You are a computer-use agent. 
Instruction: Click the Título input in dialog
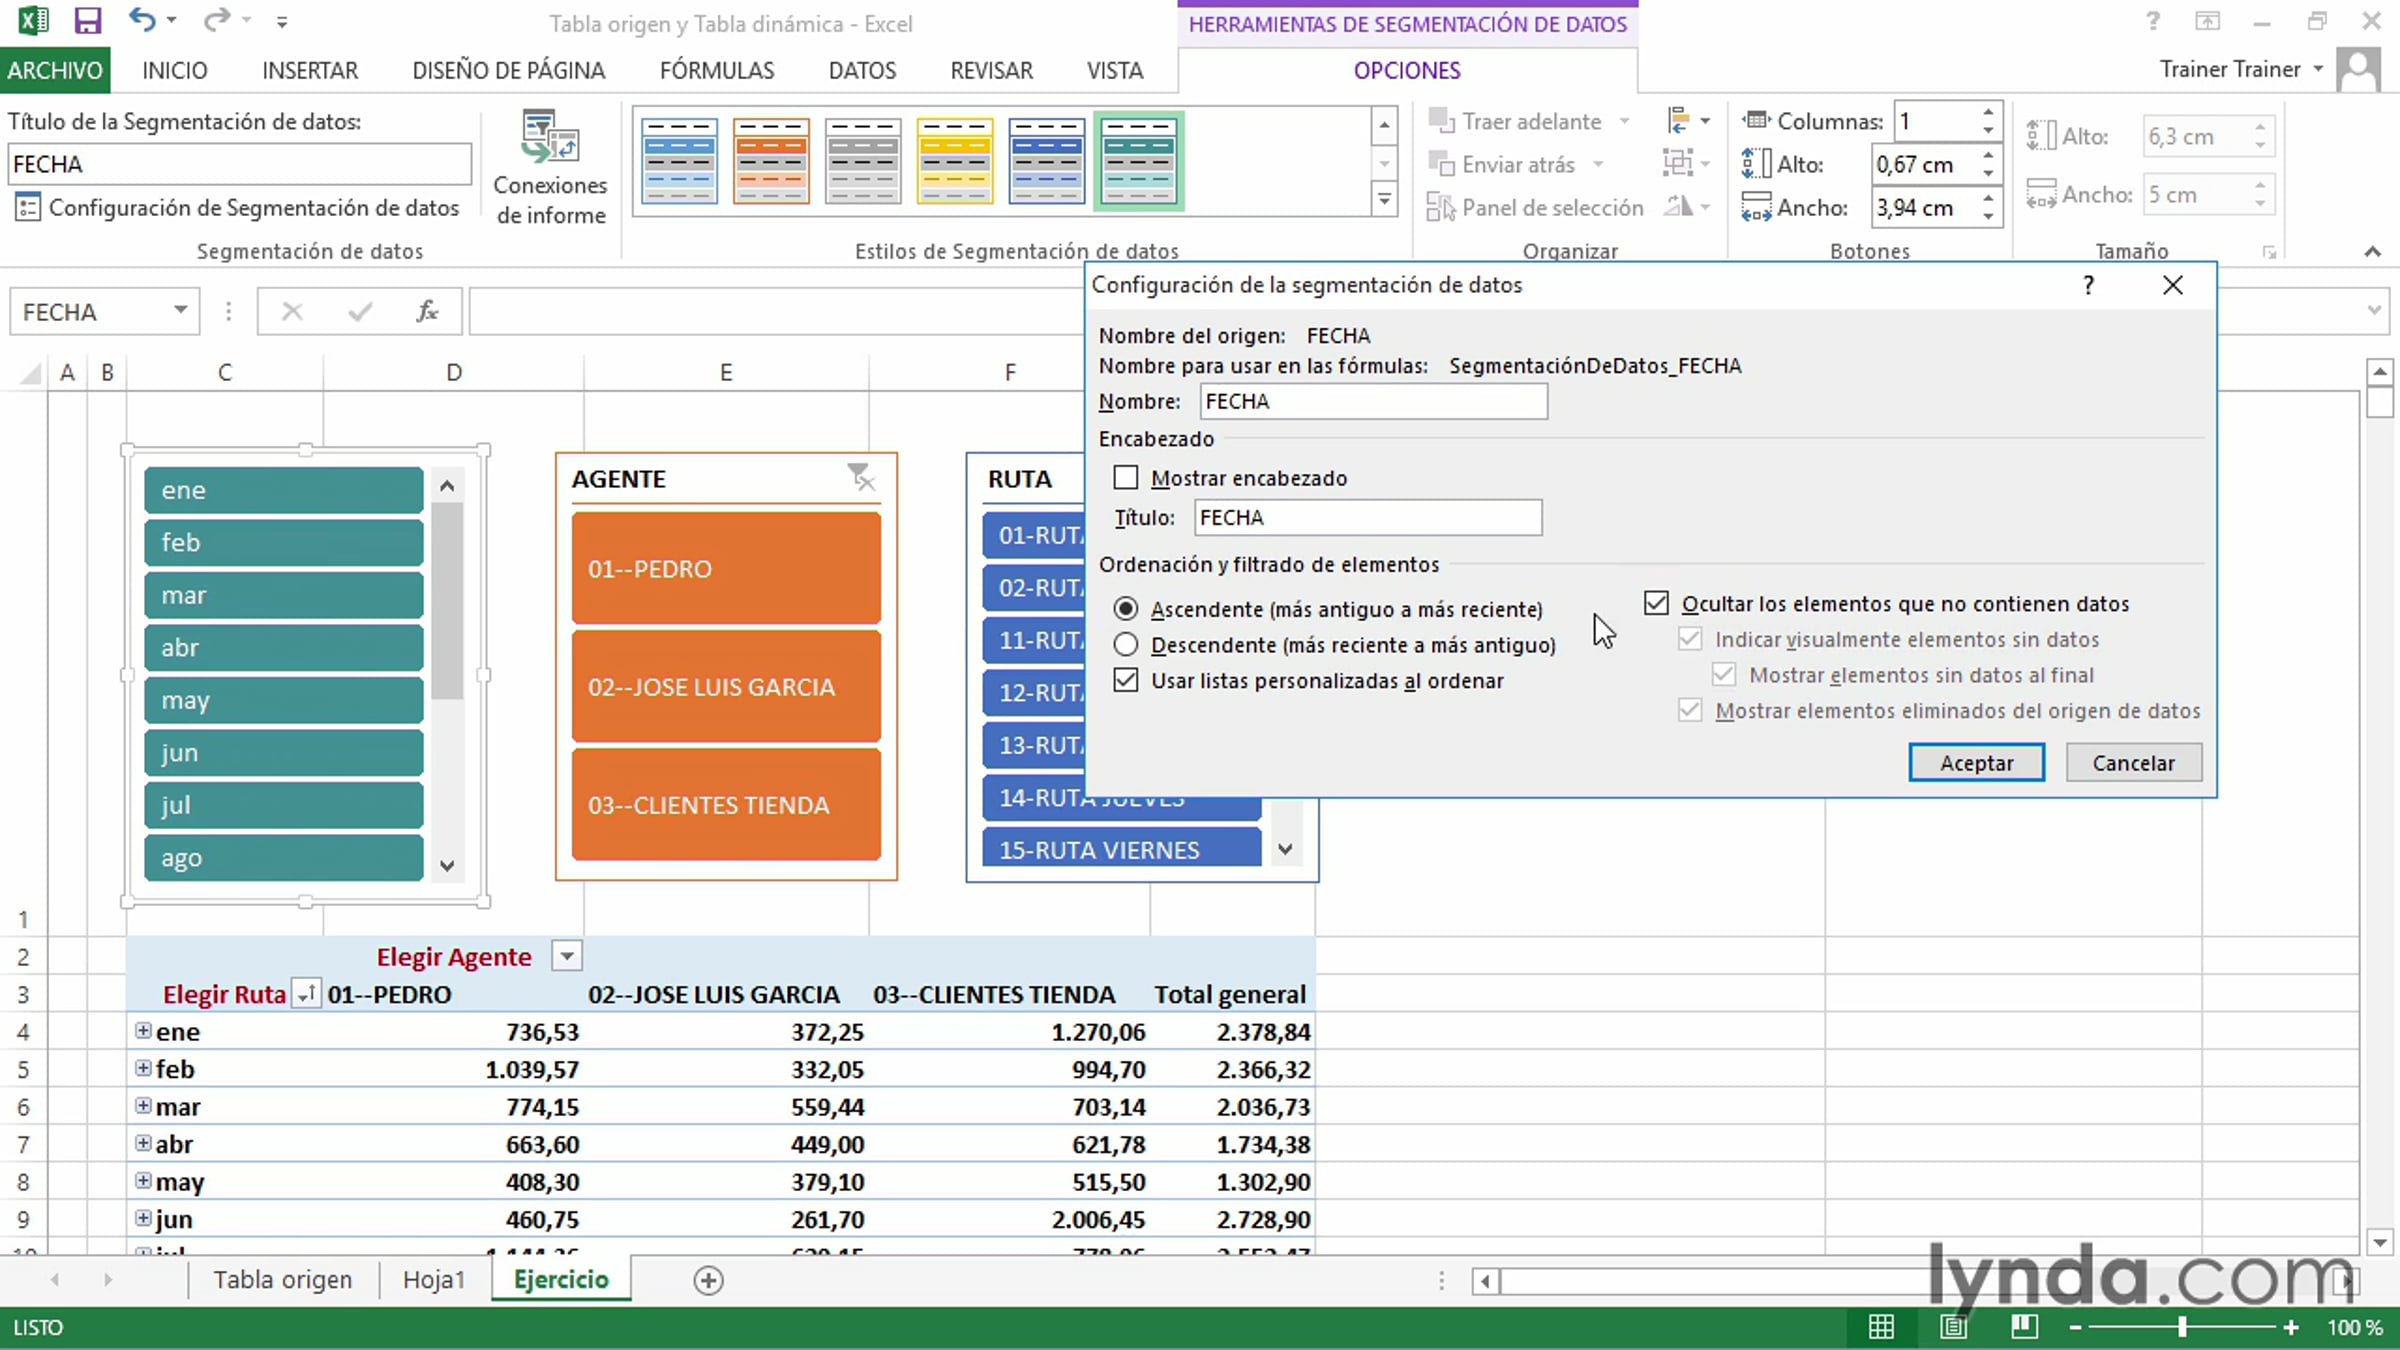point(1368,517)
